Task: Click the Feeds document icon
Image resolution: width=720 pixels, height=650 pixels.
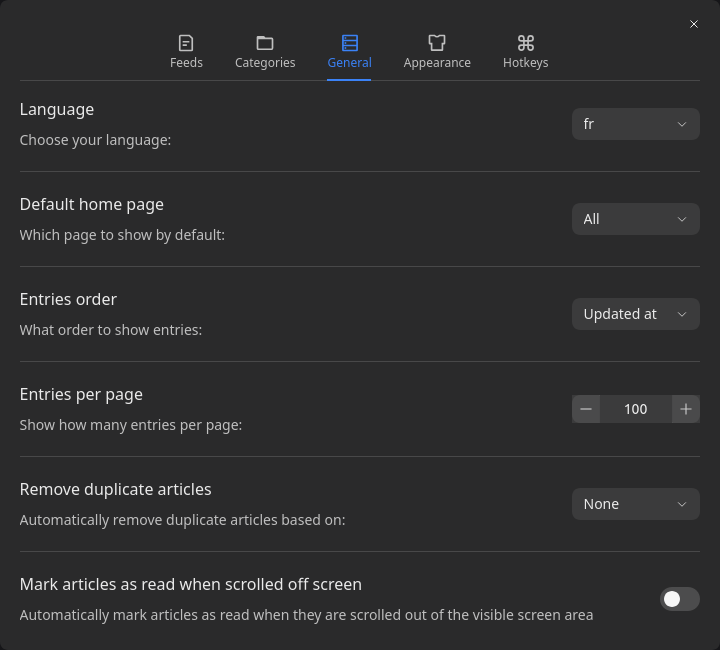Action: pos(186,43)
